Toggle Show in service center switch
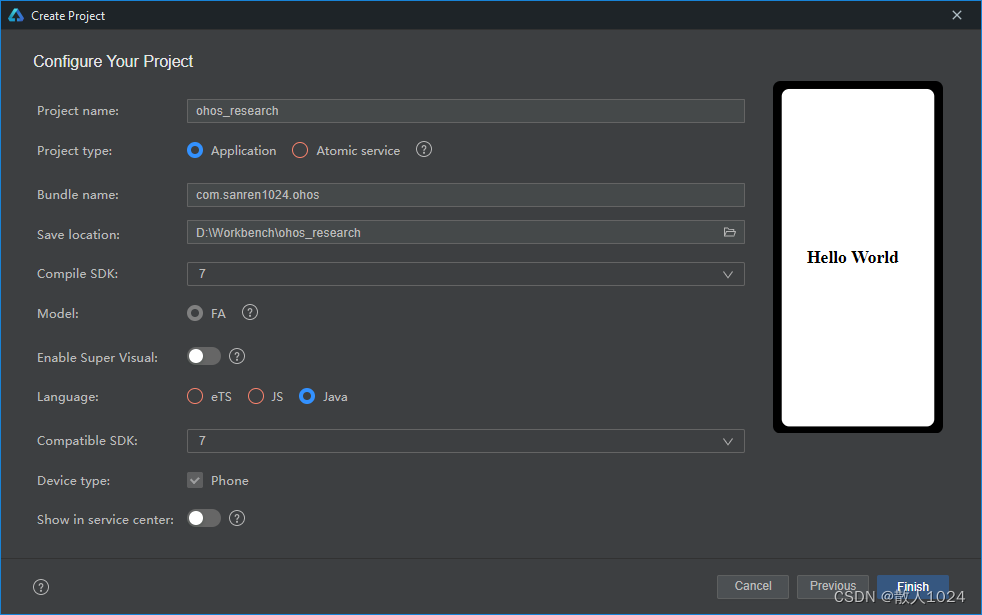Screen dimensions: 982x615 click(204, 519)
